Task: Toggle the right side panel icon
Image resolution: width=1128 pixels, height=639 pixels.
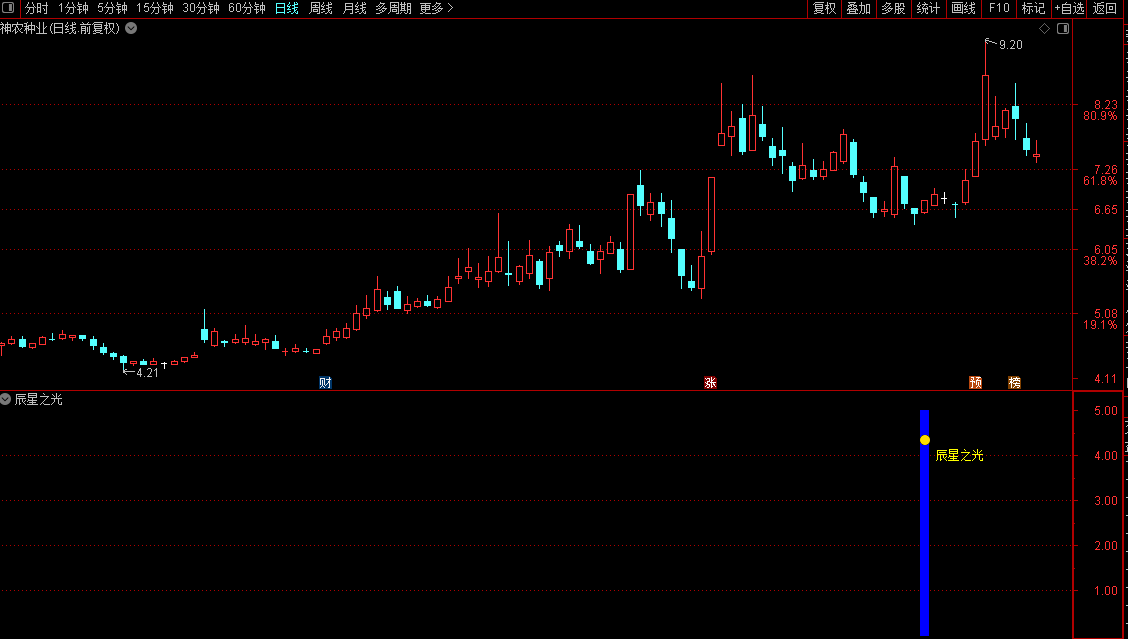Action: (x=1063, y=28)
